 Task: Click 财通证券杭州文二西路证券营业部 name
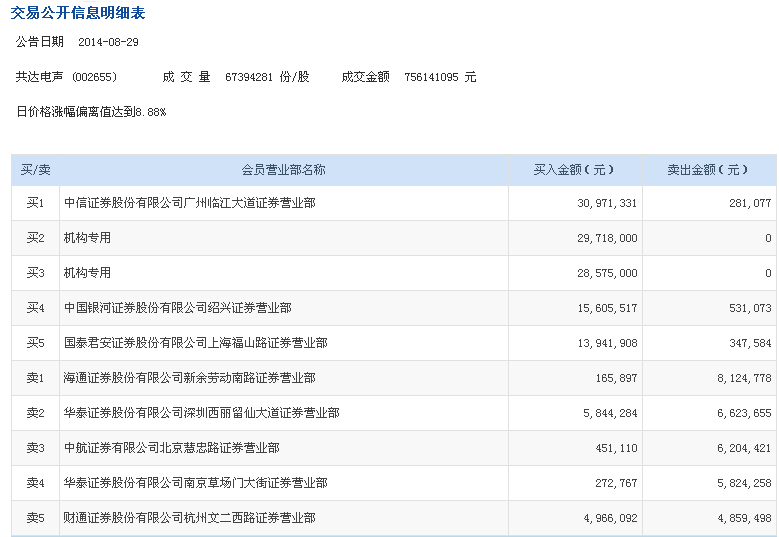(x=190, y=518)
